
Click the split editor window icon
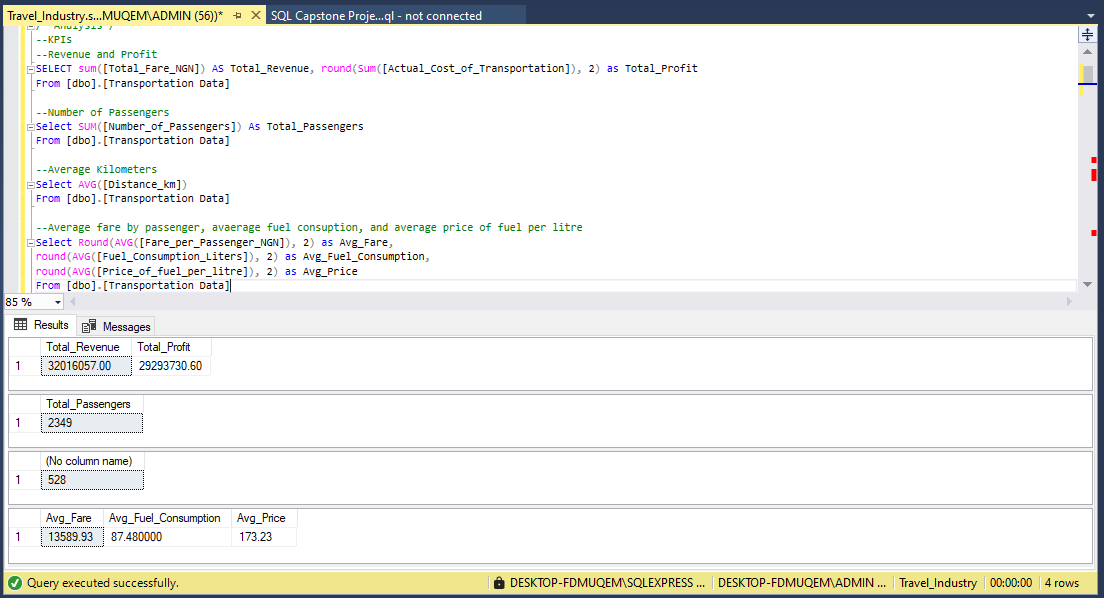[x=1086, y=33]
